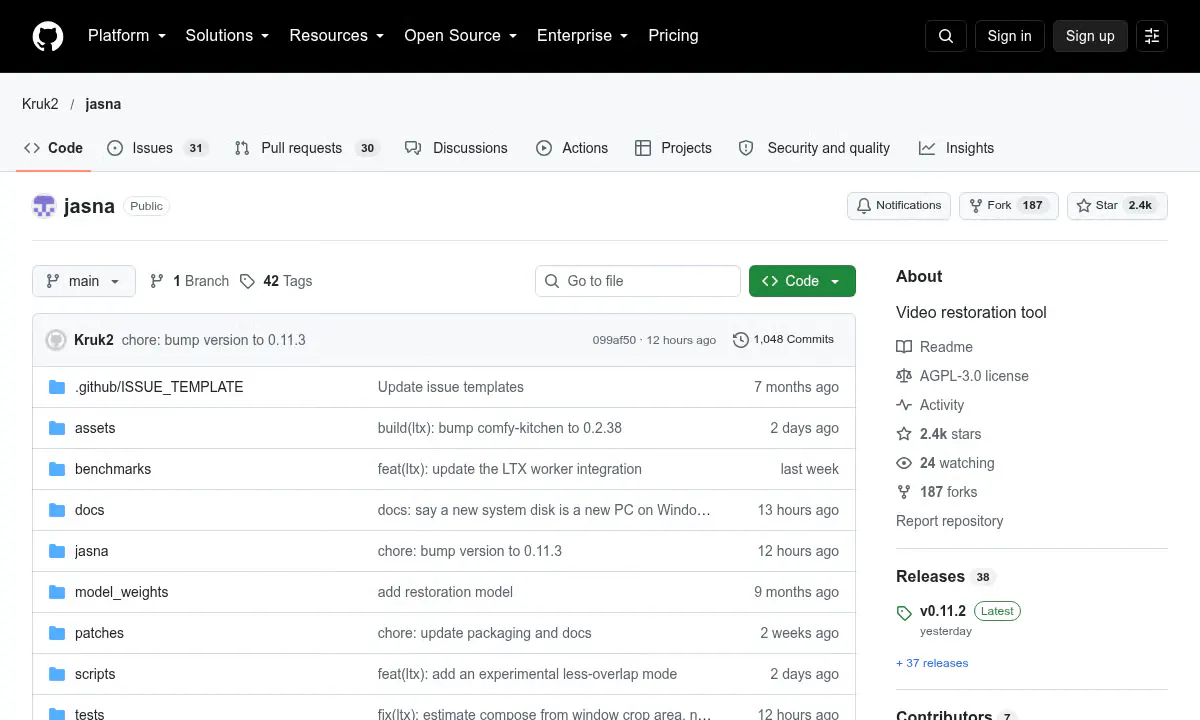Expand the green Code dropdown button
This screenshot has height=720, width=1200.
pyautogui.click(x=802, y=281)
